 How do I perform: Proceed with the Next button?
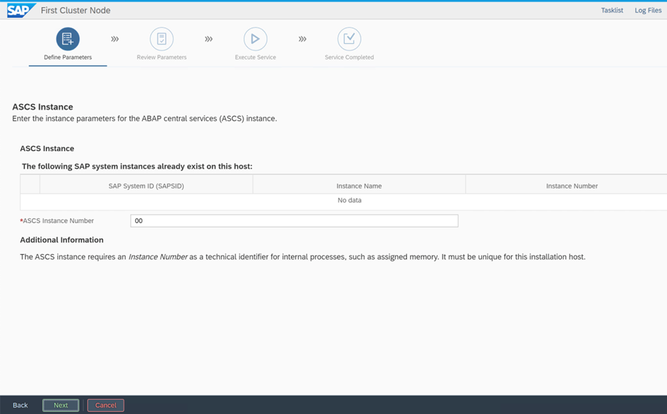coord(61,405)
